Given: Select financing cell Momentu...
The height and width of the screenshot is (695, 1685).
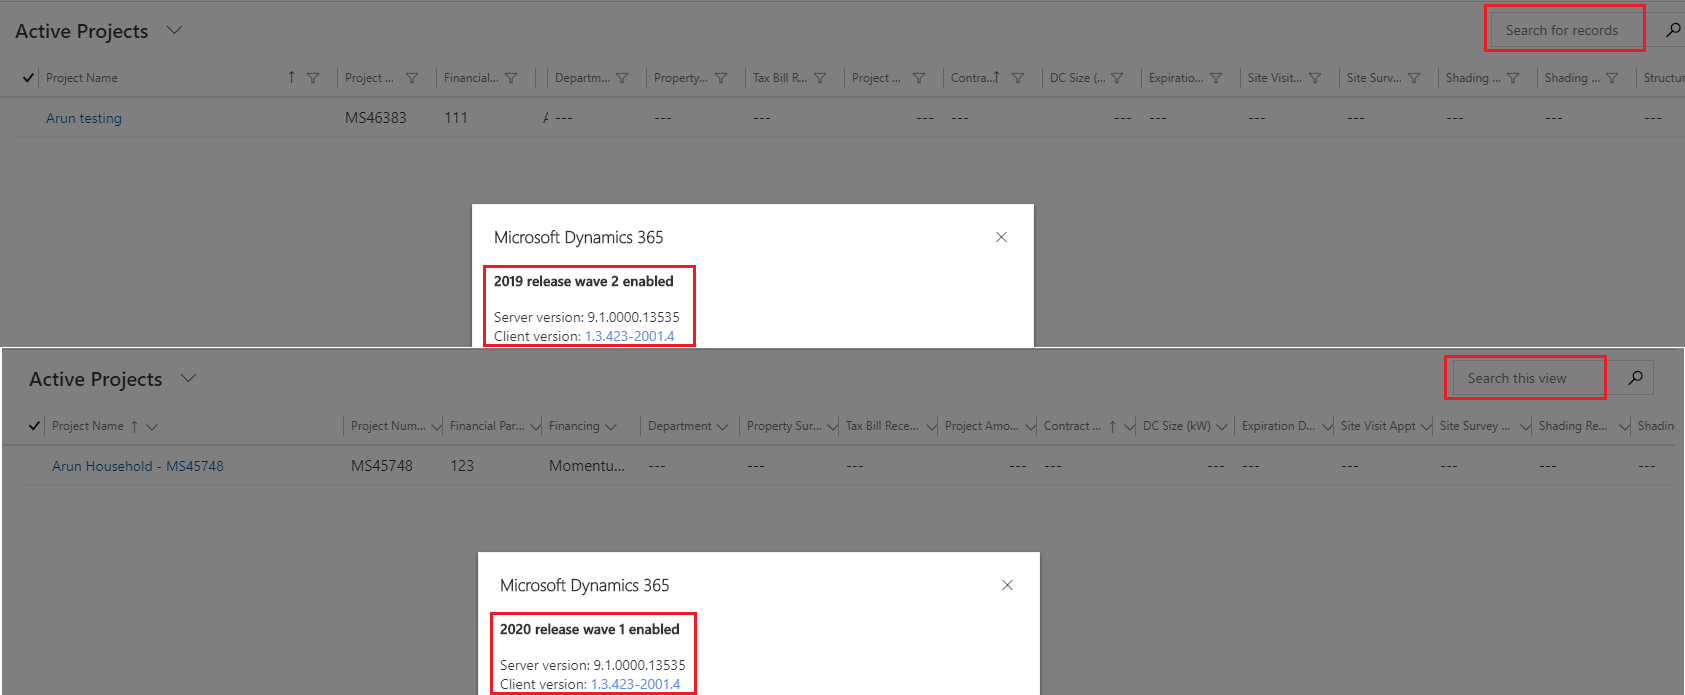Looking at the screenshot, I should click(587, 466).
